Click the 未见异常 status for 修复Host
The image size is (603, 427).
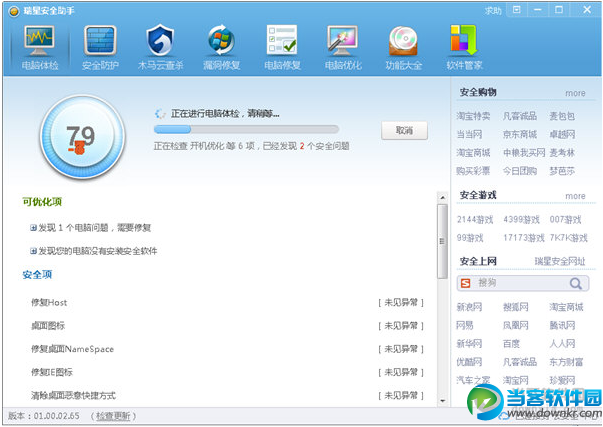tap(401, 303)
